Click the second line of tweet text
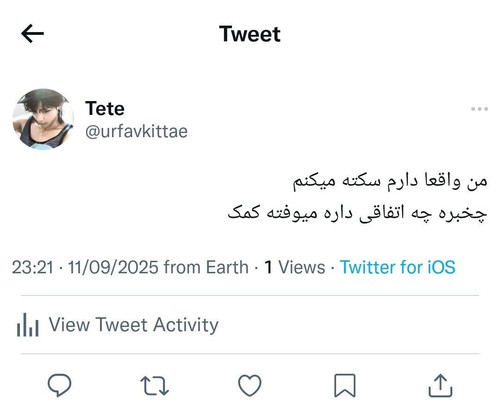 point(357,213)
